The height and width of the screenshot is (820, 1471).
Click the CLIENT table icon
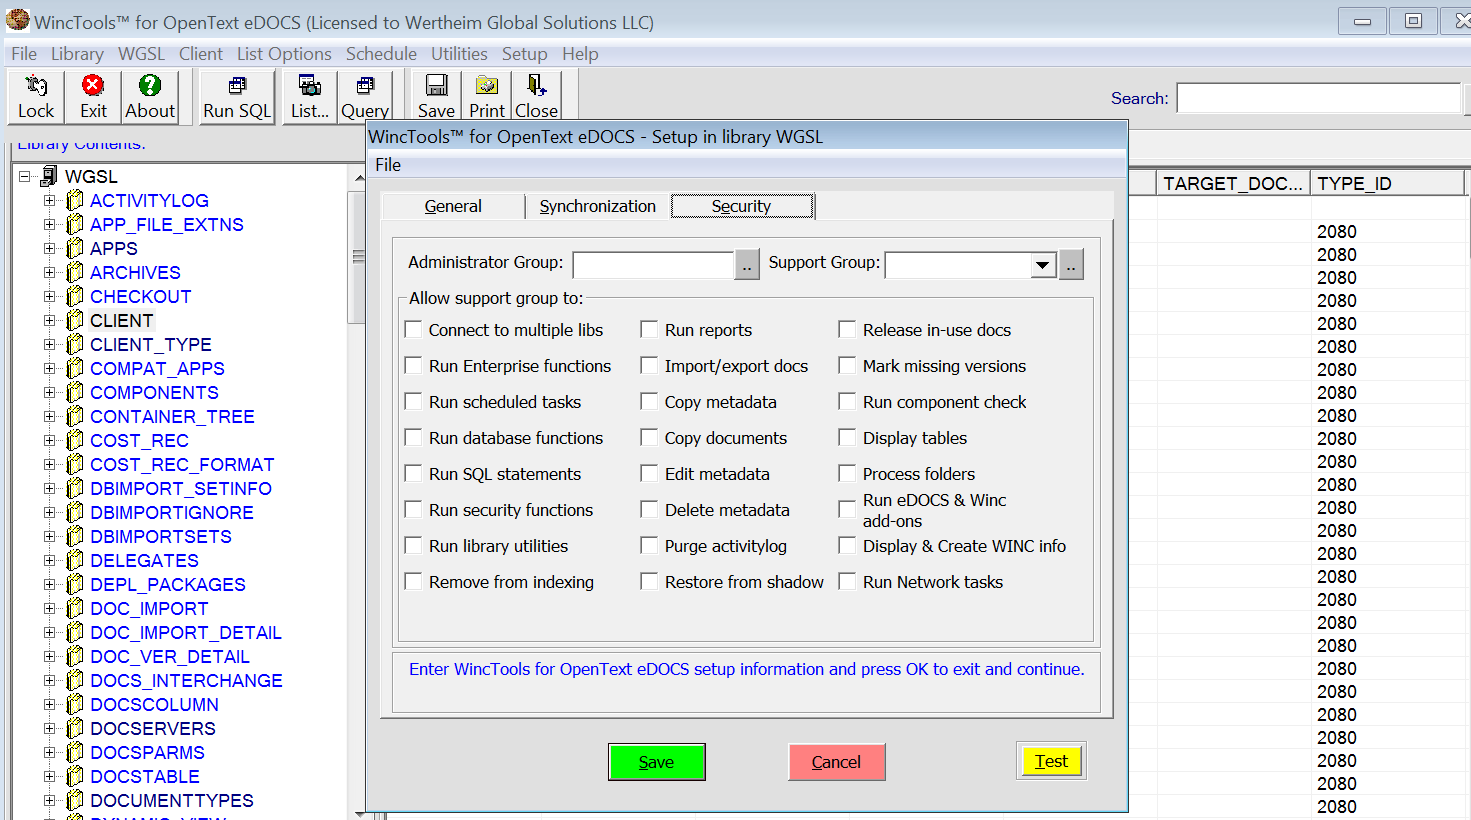[x=74, y=321]
